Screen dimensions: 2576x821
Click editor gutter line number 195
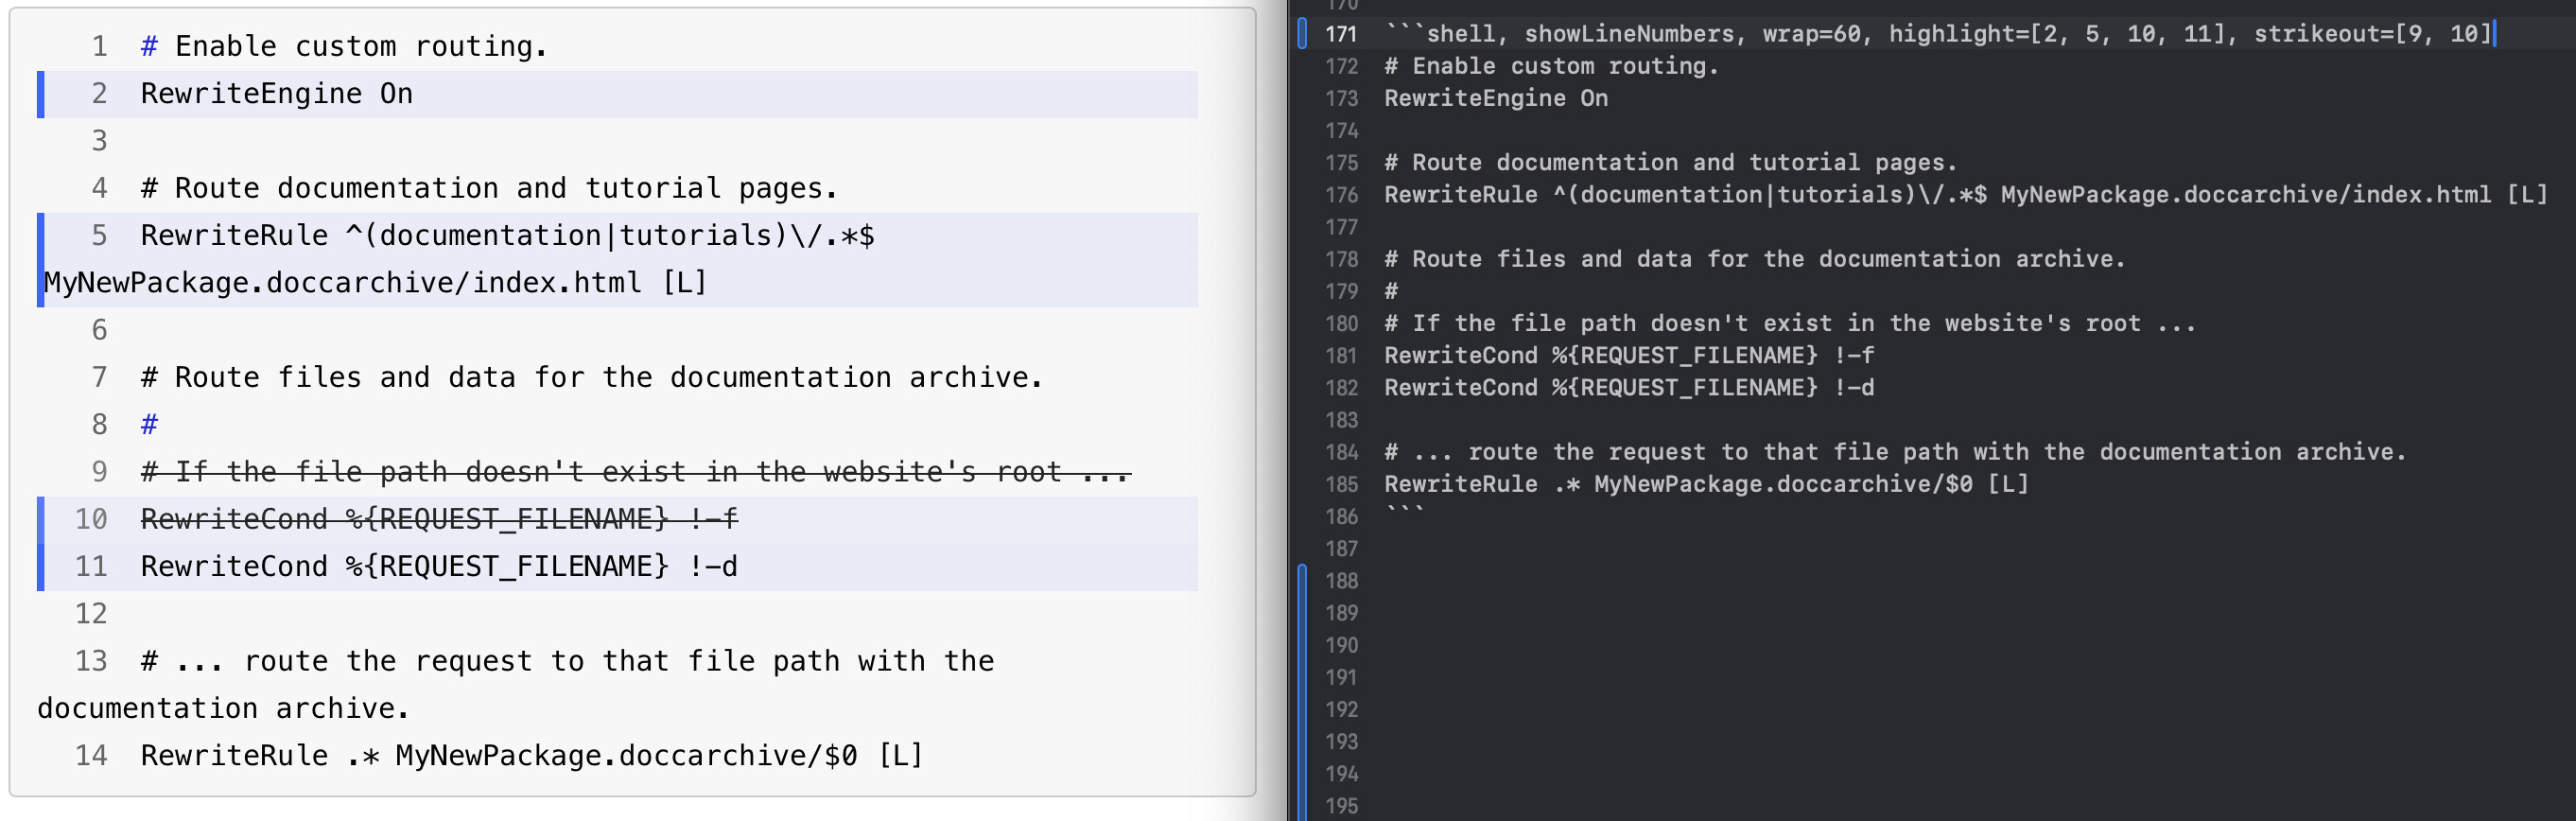coord(1341,805)
